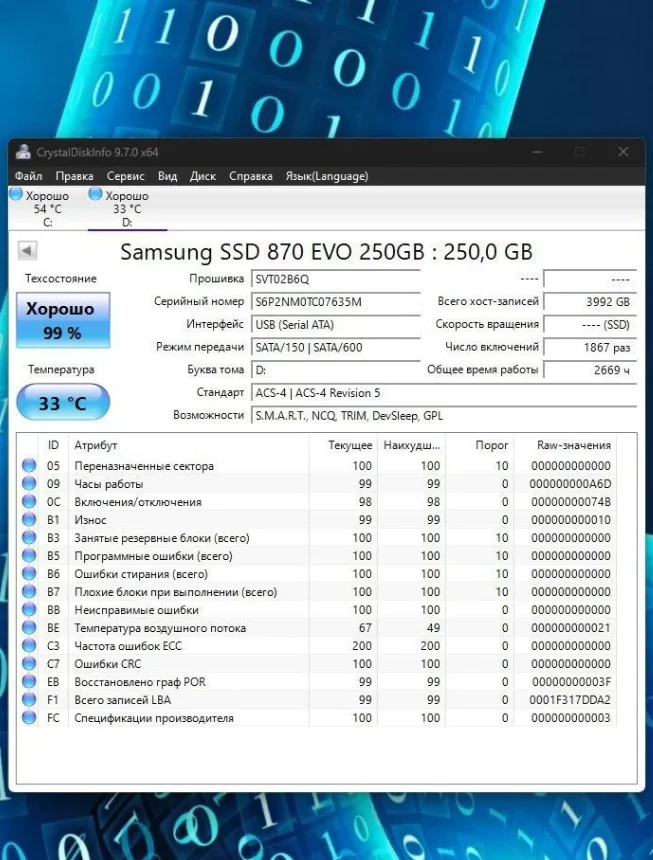The image size is (653, 860).
Task: Click the Интерфейс field USB (Serial ATA)
Action: click(336, 325)
